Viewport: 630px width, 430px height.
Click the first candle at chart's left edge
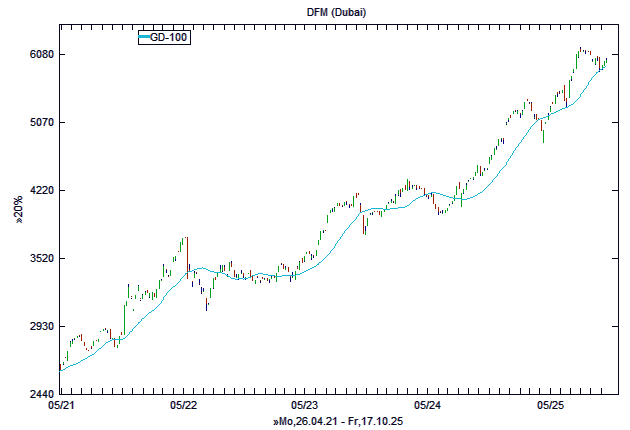tap(62, 365)
